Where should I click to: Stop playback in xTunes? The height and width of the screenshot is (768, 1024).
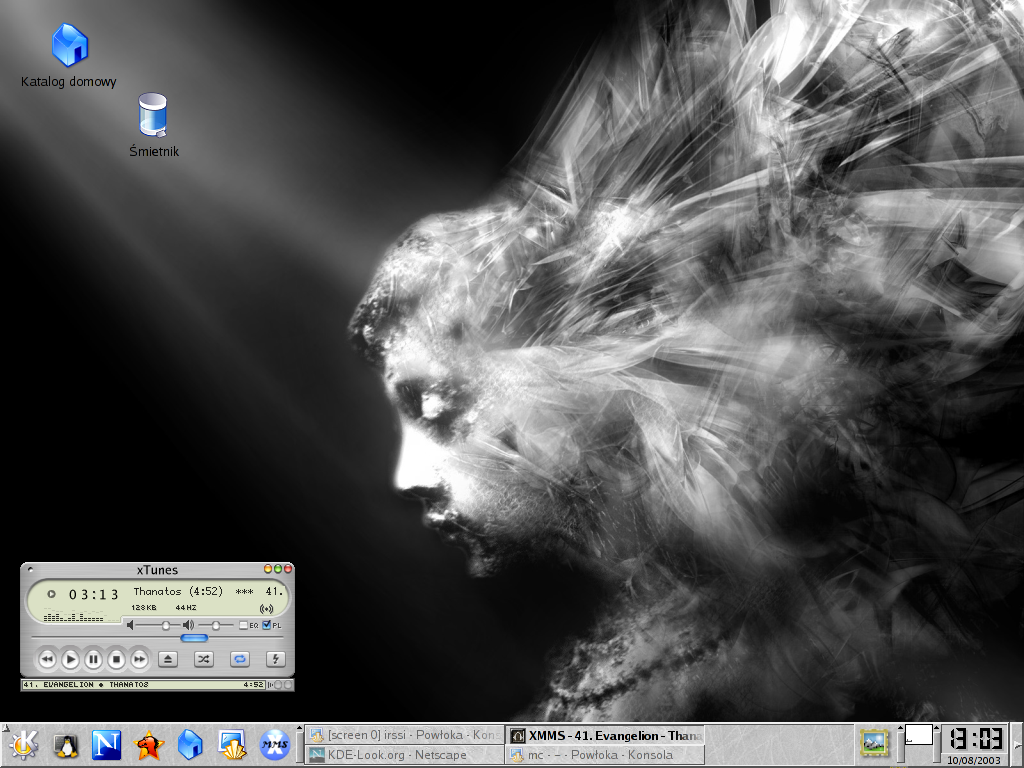[116, 660]
